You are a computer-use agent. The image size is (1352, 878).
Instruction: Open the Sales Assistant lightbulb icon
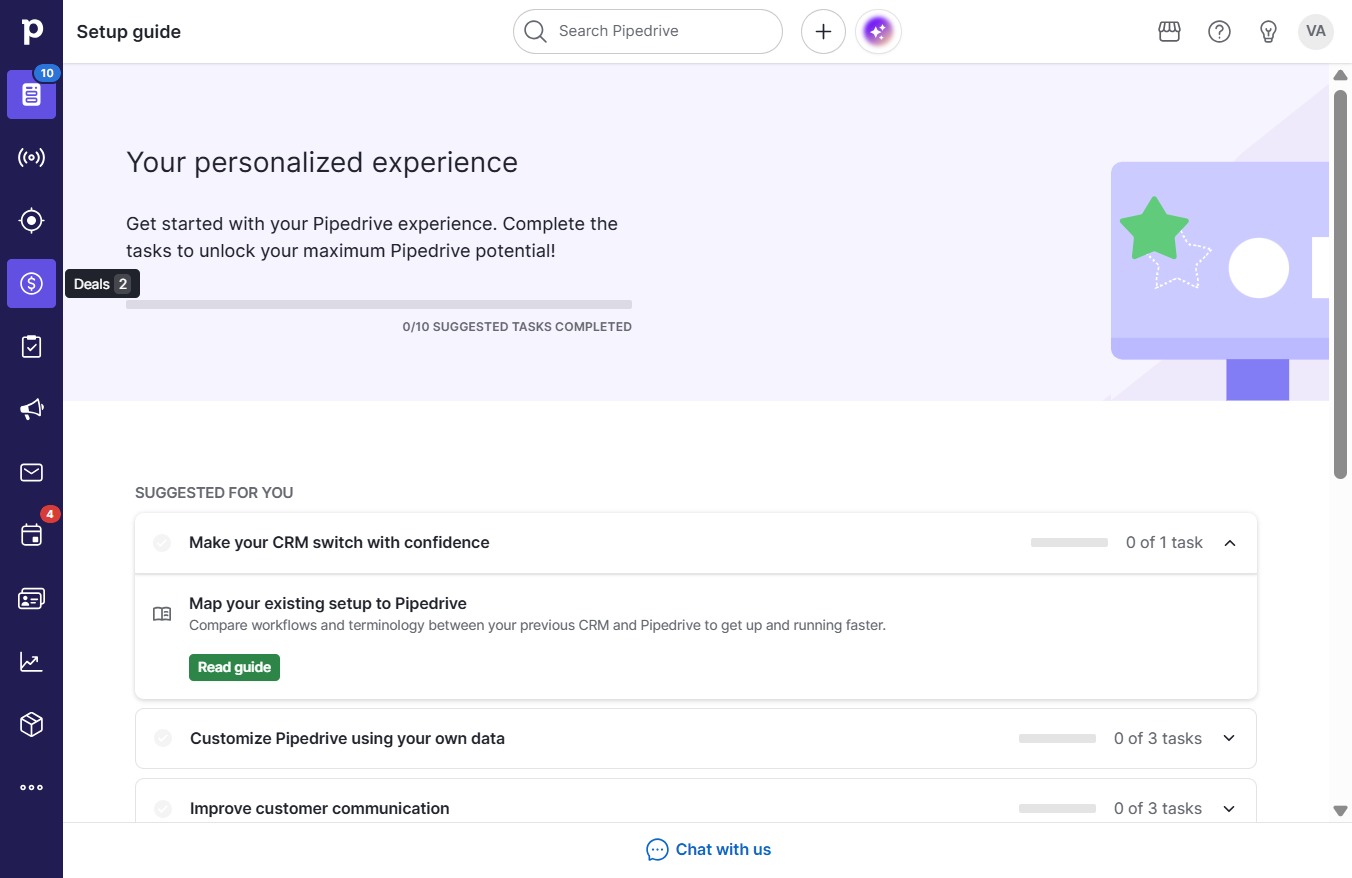click(1269, 32)
